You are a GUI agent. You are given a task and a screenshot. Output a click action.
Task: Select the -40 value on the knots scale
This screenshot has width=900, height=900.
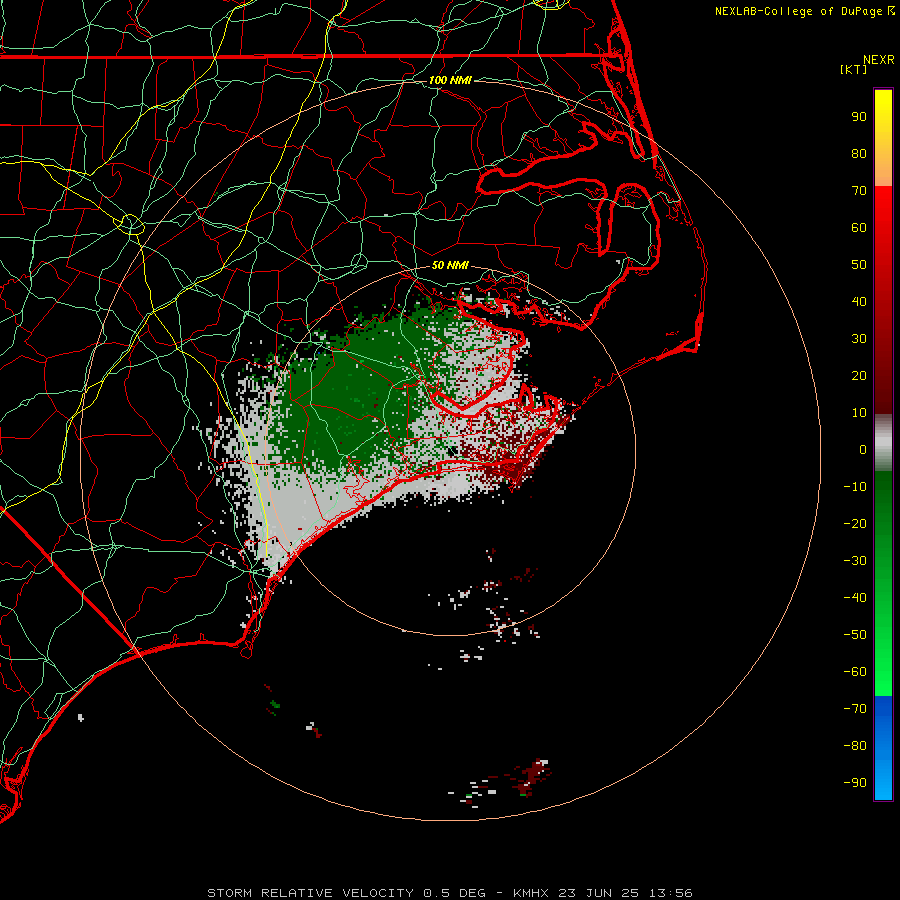tap(855, 598)
